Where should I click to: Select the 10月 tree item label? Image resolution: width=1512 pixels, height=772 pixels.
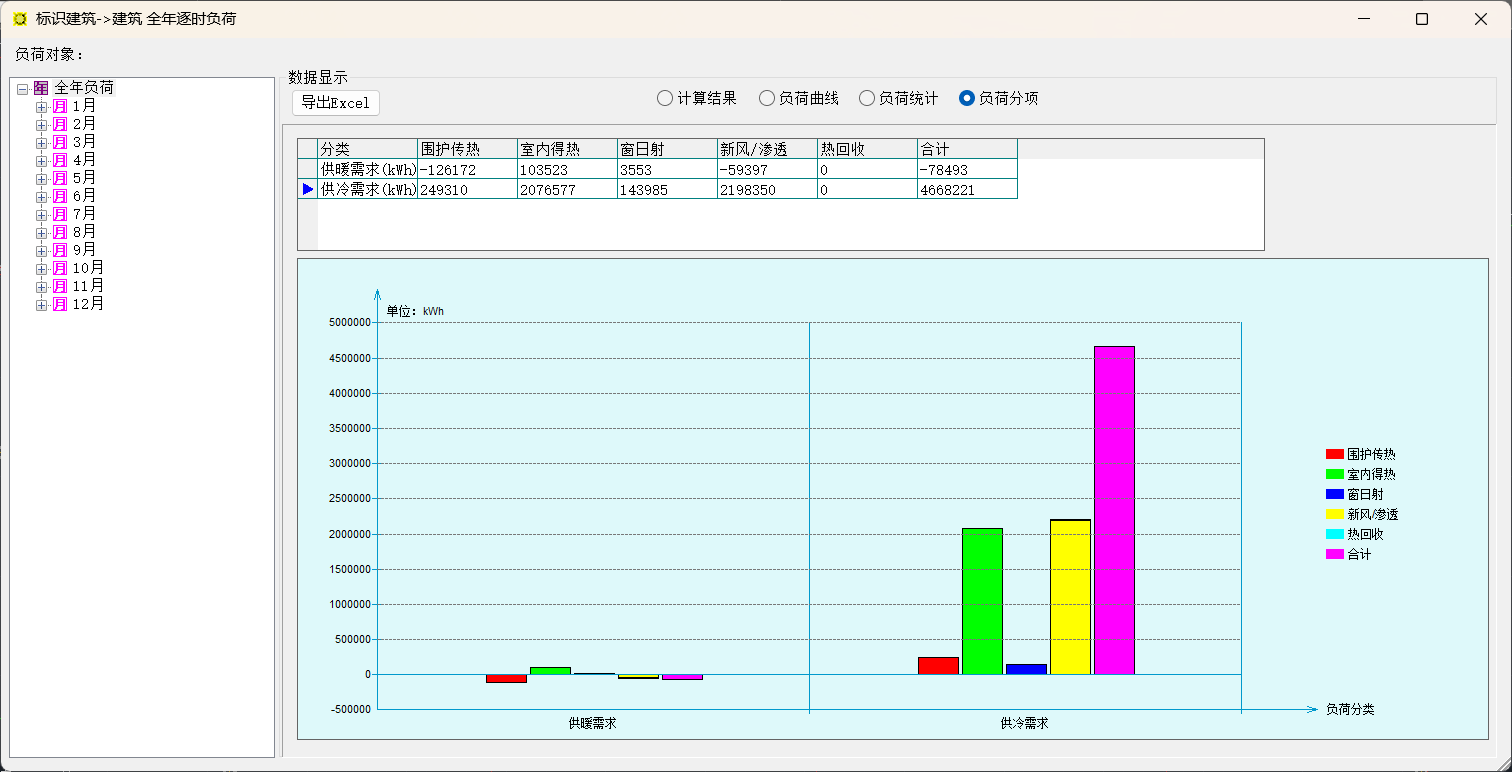coord(88,268)
